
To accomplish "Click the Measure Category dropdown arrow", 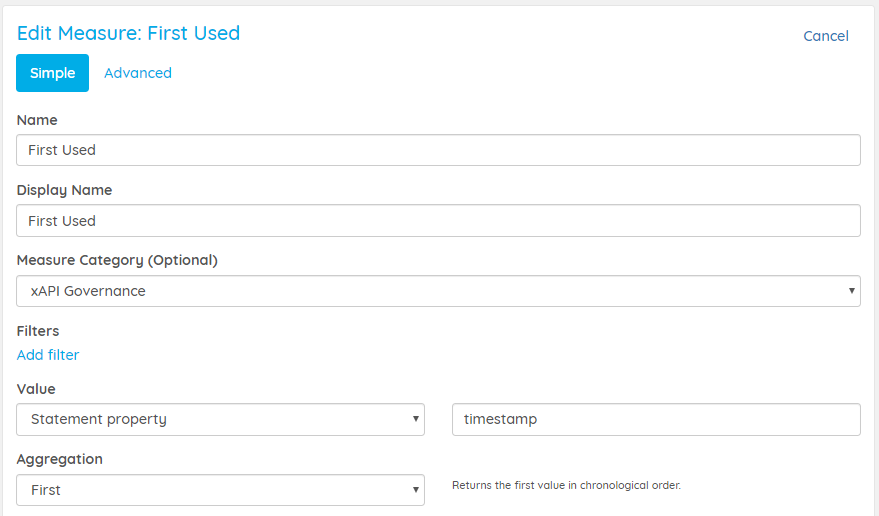I will click(x=852, y=291).
